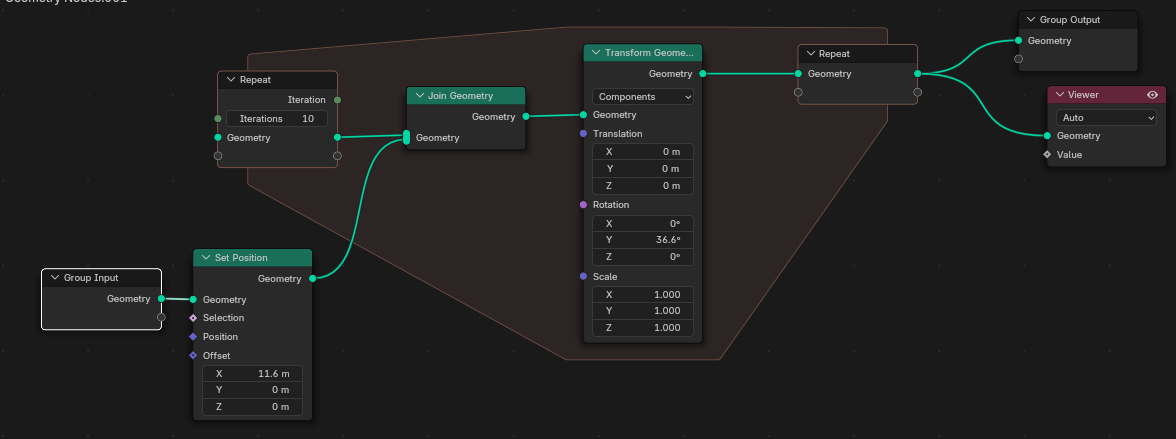Click Set Position Offset socket
This screenshot has width=1176, height=439.
click(193, 356)
